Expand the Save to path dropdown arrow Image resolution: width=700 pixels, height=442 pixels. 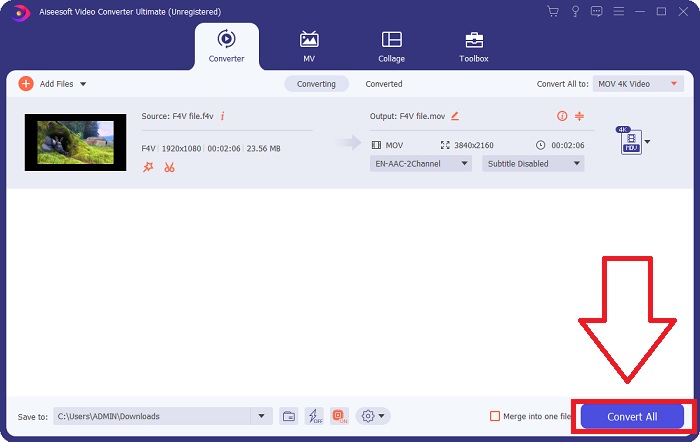(x=262, y=416)
